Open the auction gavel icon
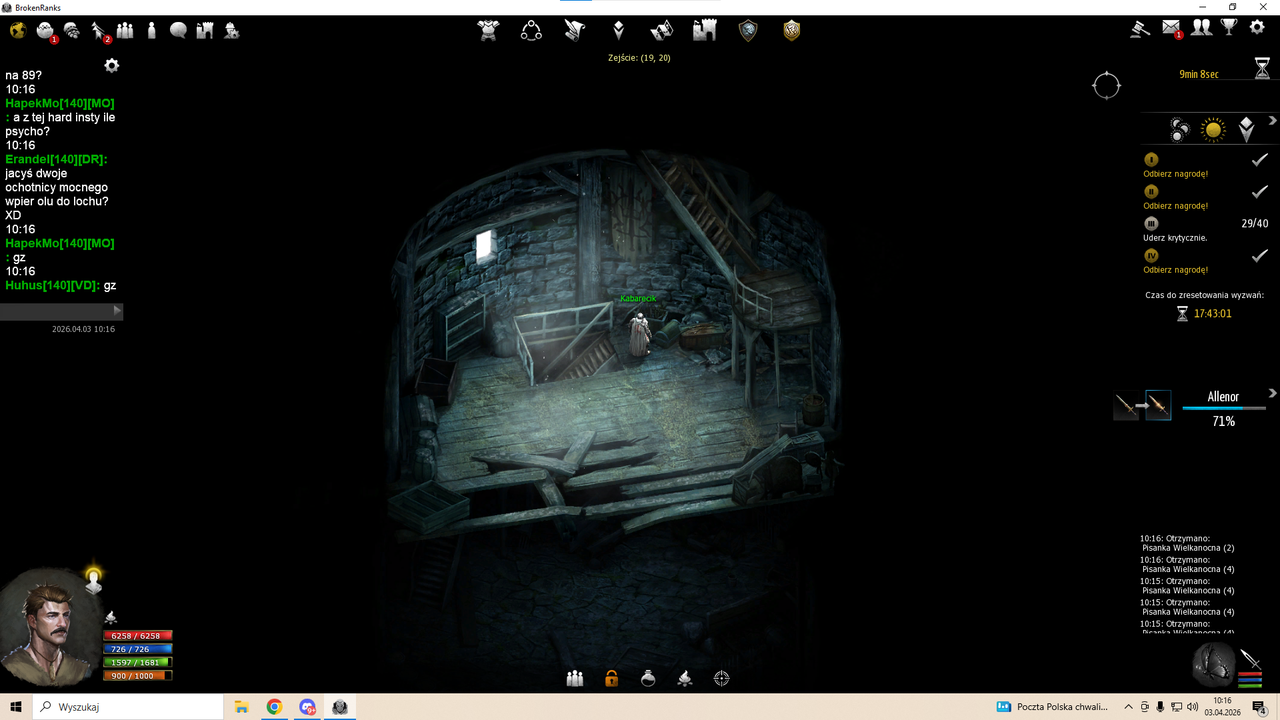 click(1140, 28)
